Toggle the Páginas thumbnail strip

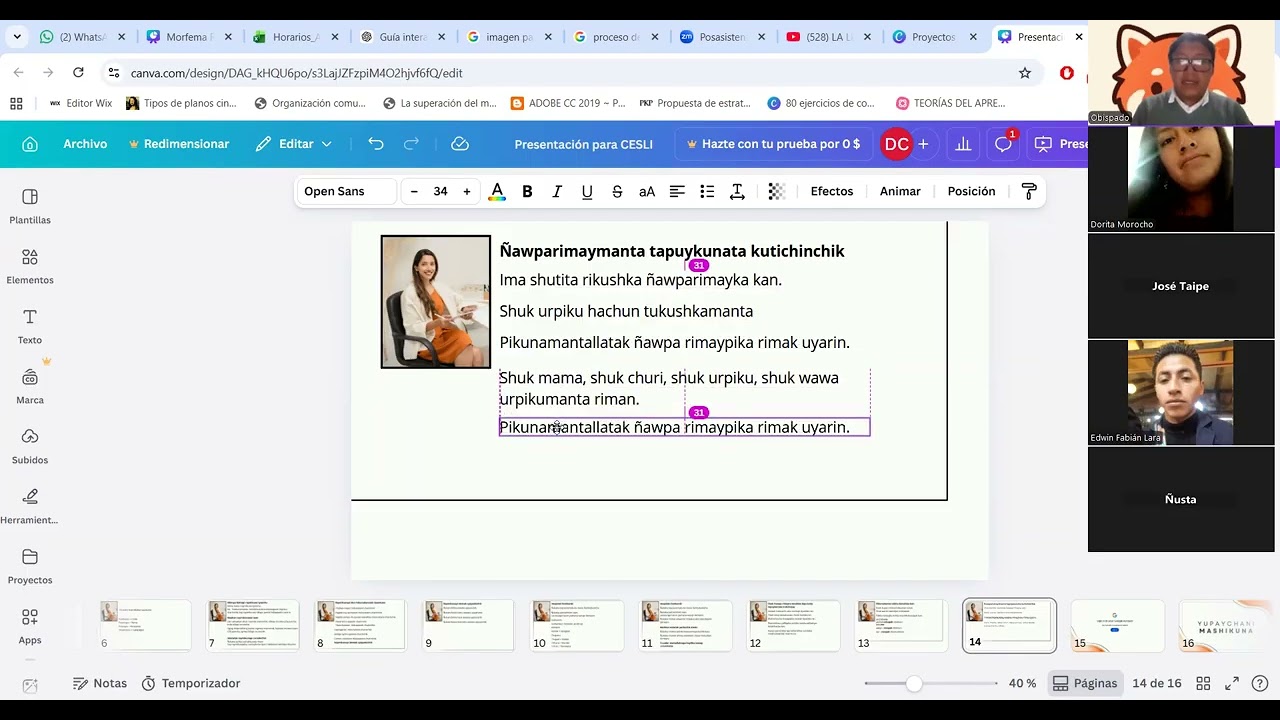1085,683
